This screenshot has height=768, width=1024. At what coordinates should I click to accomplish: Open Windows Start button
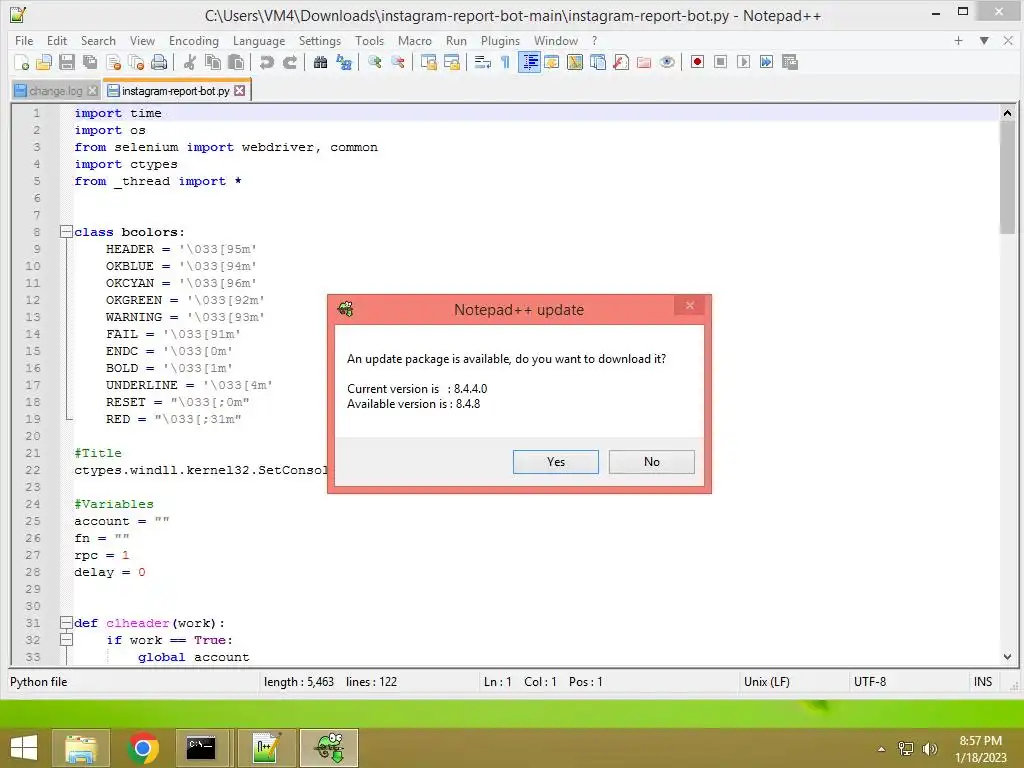(24, 748)
